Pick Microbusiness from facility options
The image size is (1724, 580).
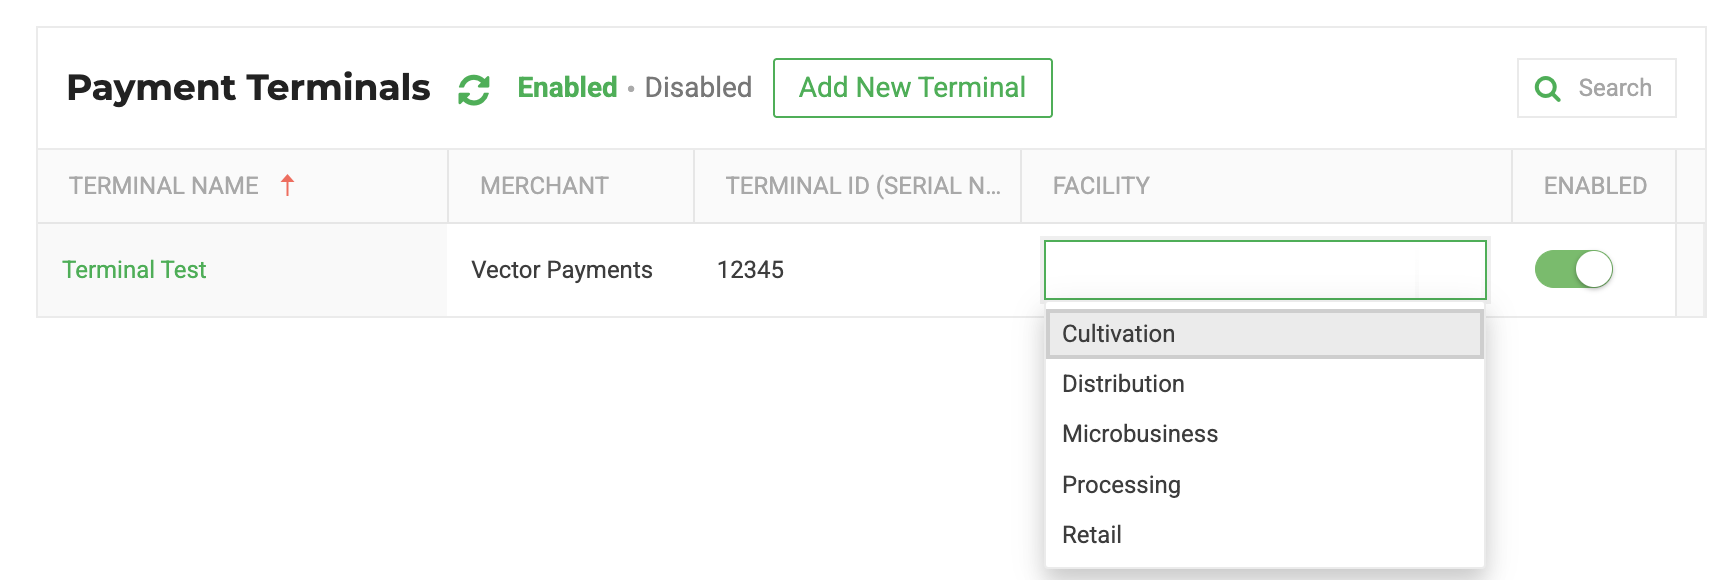coord(1265,434)
